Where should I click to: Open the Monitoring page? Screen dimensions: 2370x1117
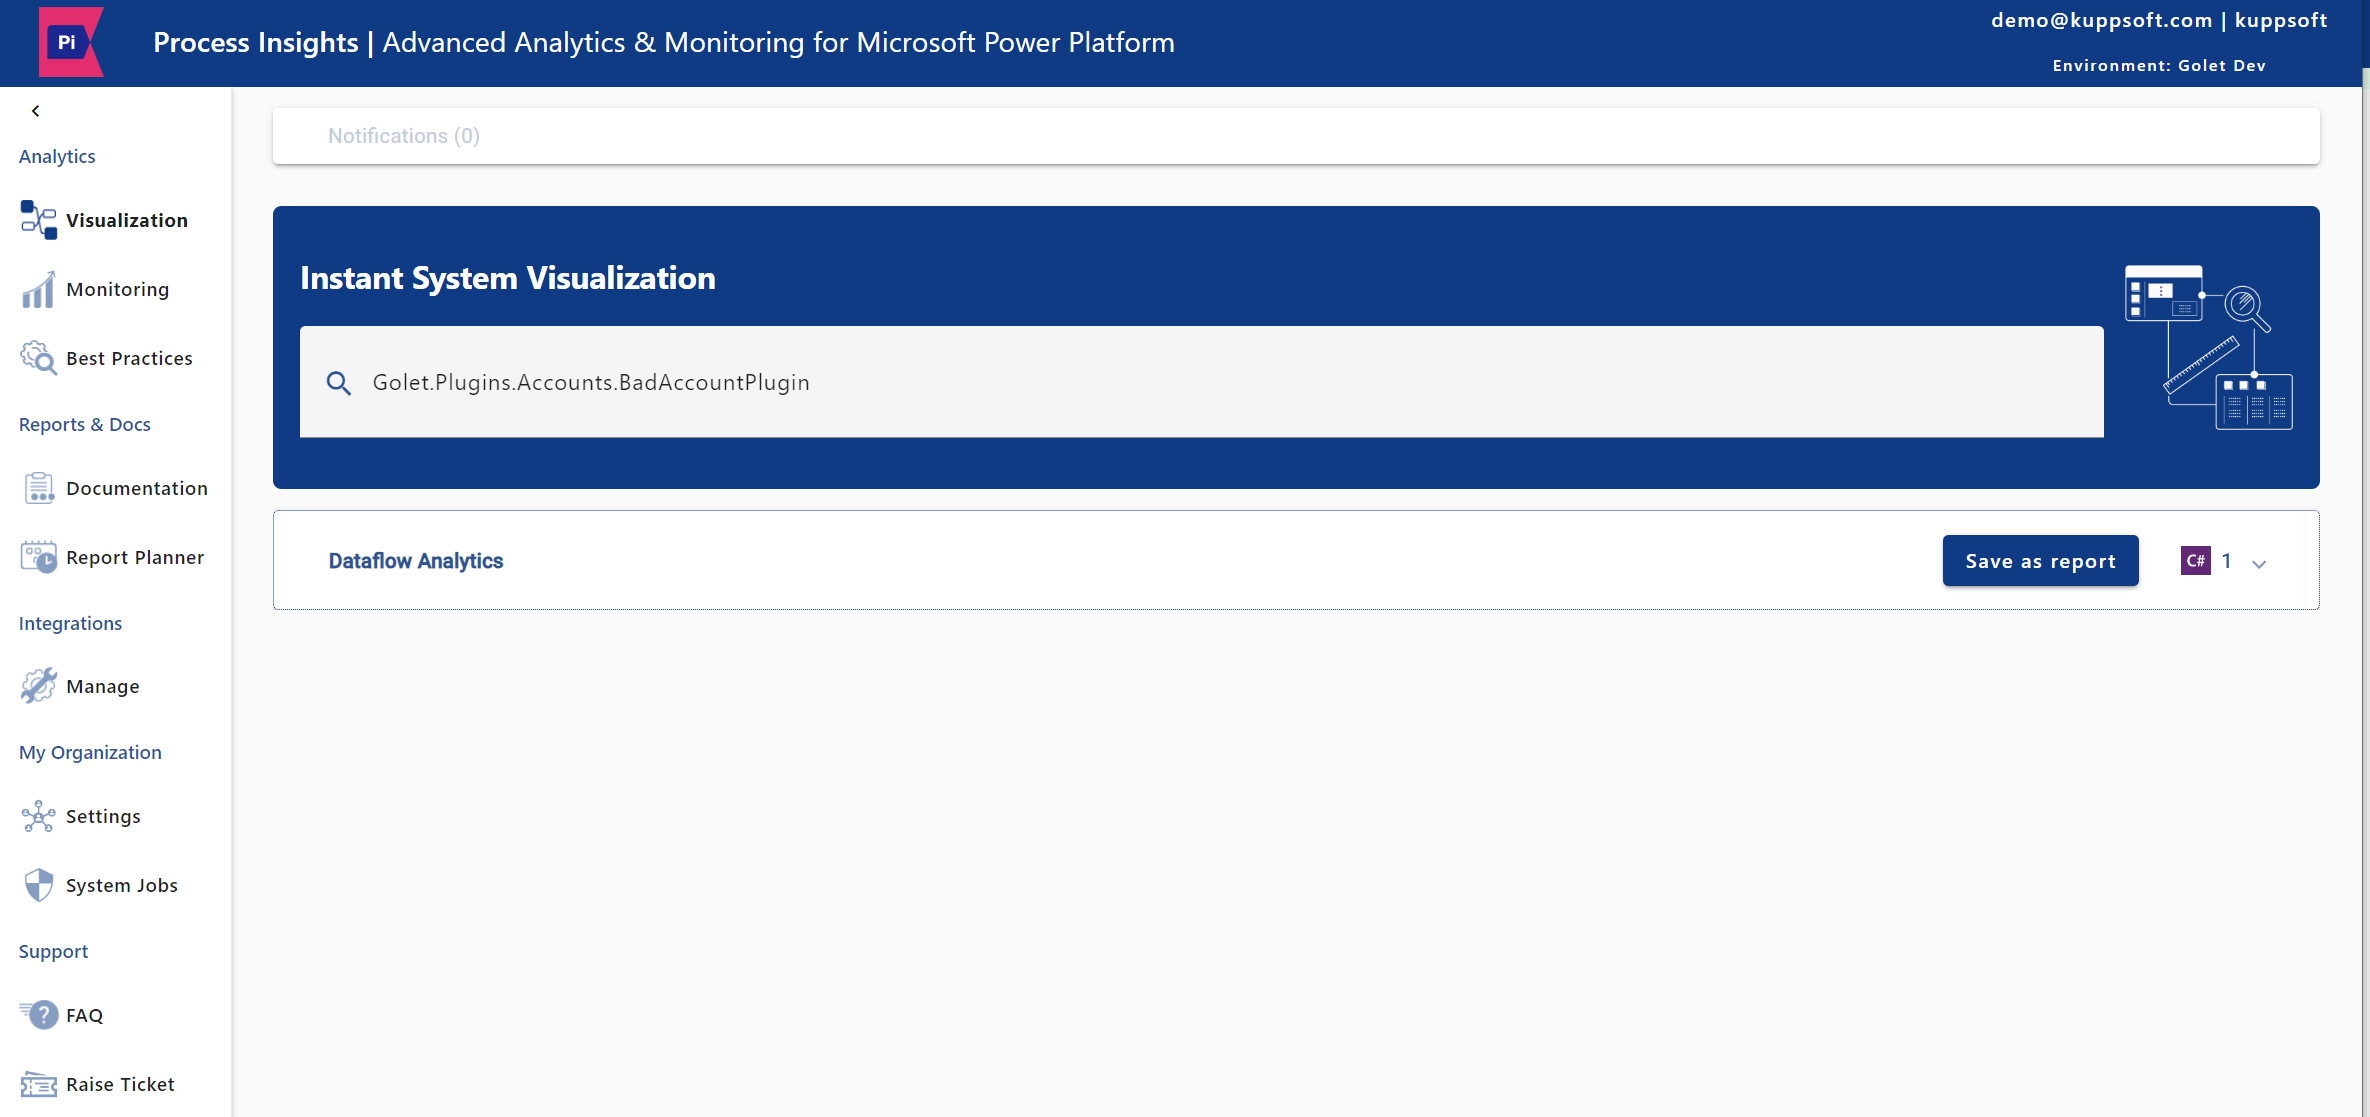pyautogui.click(x=118, y=289)
